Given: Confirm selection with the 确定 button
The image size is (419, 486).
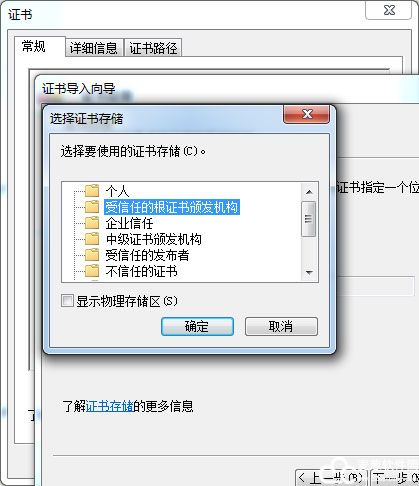Looking at the screenshot, I should click(197, 326).
